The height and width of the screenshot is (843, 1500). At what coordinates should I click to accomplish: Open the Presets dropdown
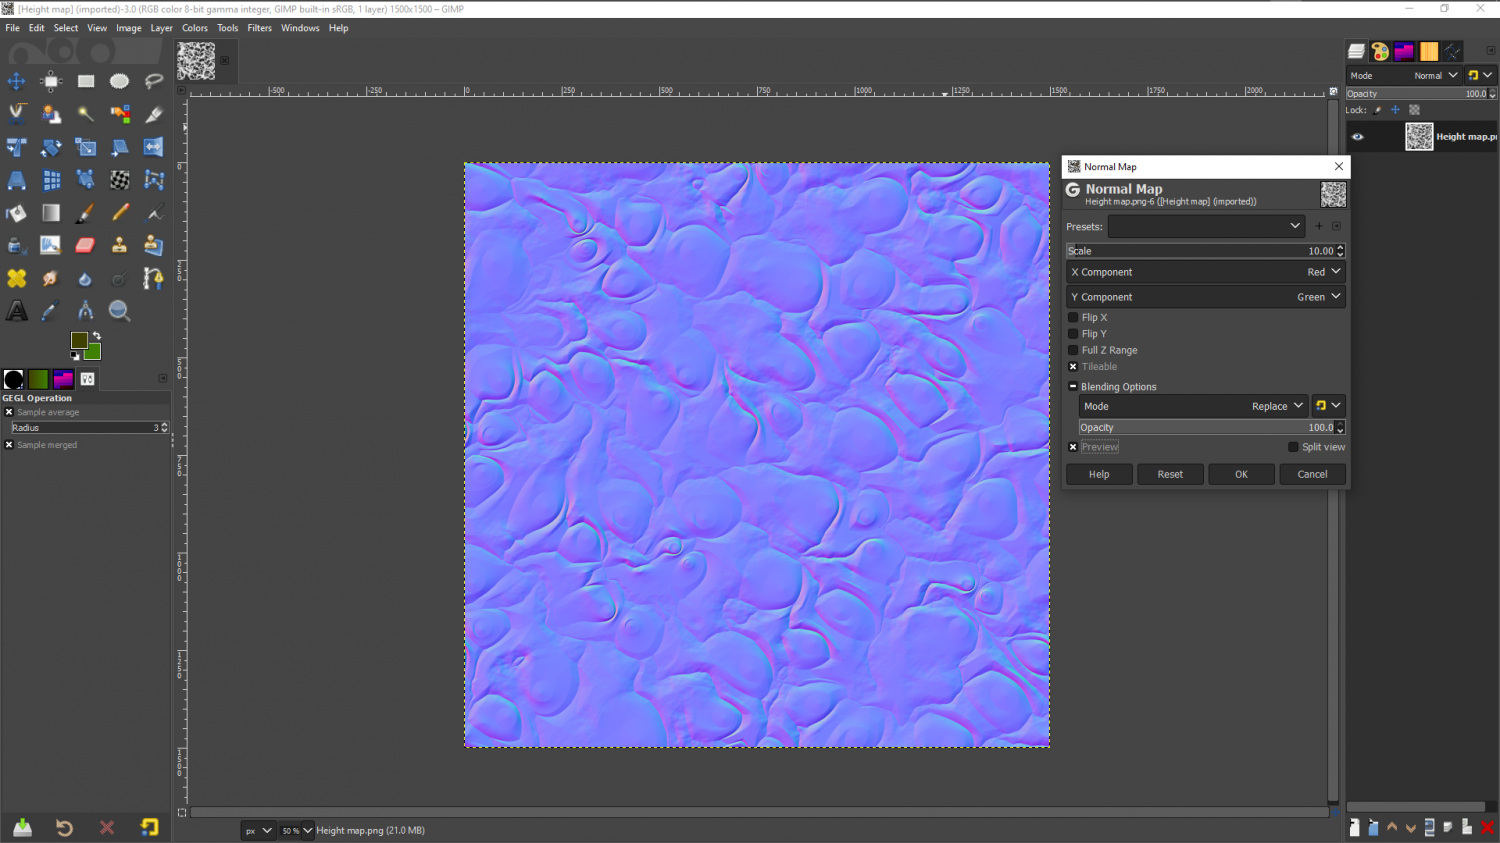(1206, 226)
